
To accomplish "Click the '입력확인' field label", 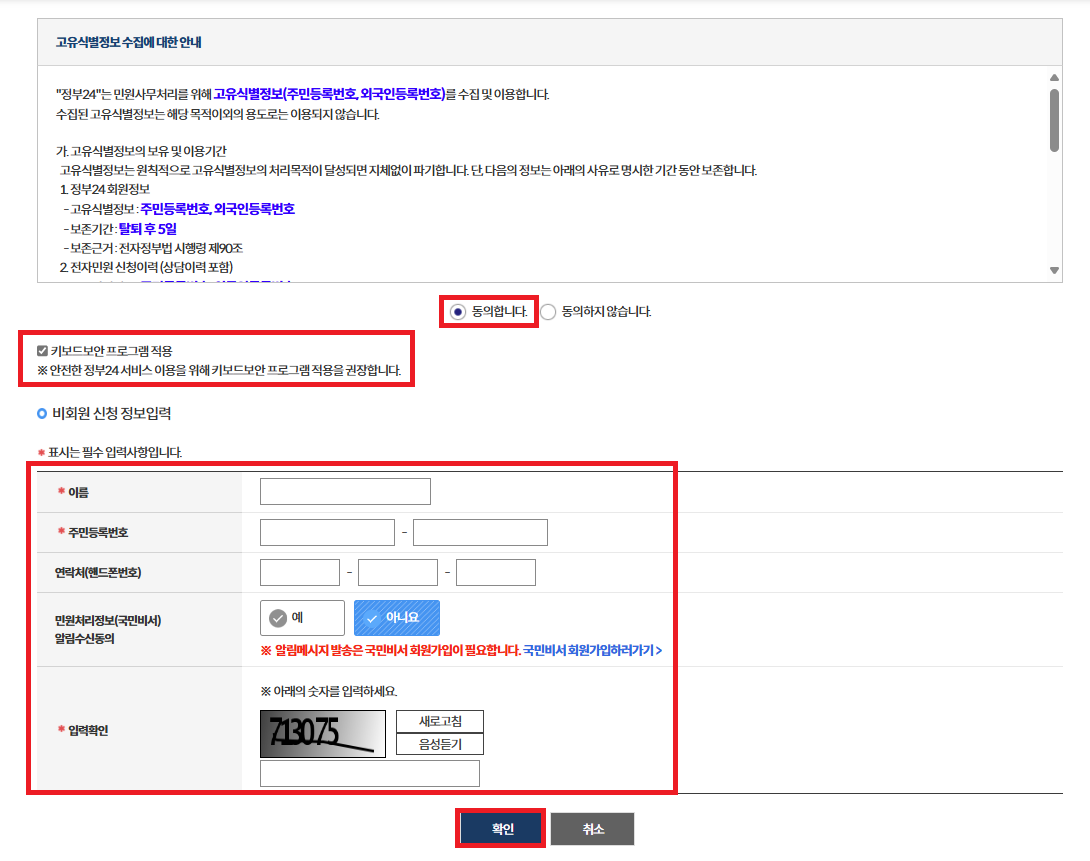I will (x=88, y=730).
